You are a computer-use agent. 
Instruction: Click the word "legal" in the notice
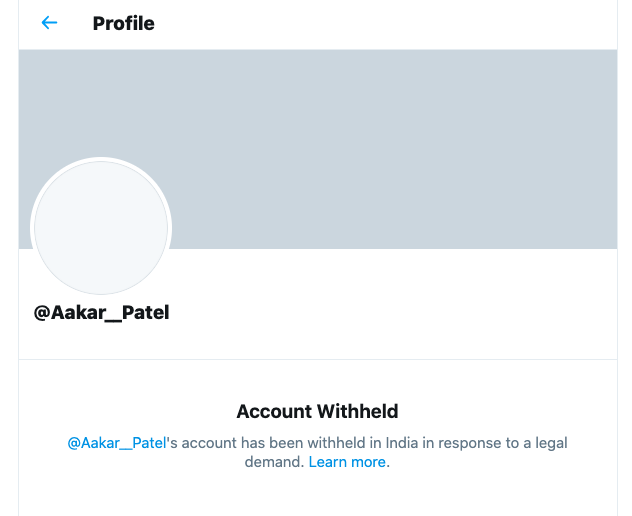coord(548,442)
